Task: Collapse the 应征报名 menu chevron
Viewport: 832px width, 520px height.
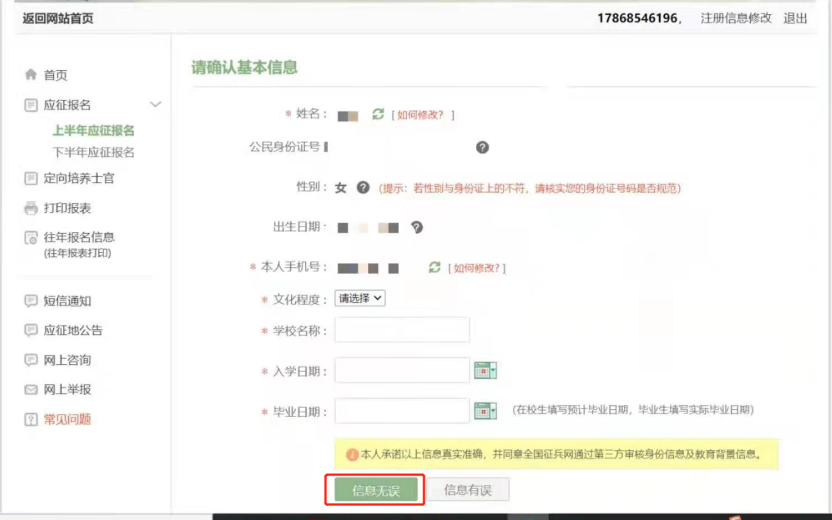Action: pos(155,105)
